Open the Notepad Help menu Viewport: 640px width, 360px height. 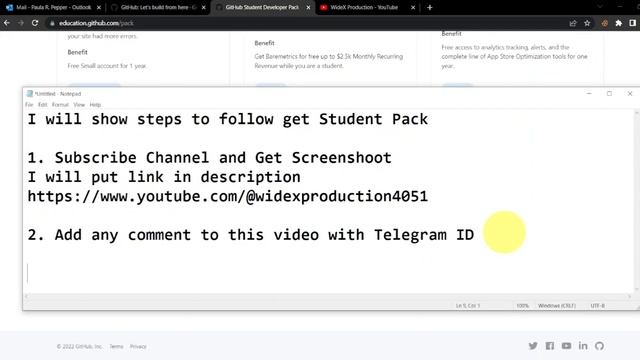pos(95,105)
